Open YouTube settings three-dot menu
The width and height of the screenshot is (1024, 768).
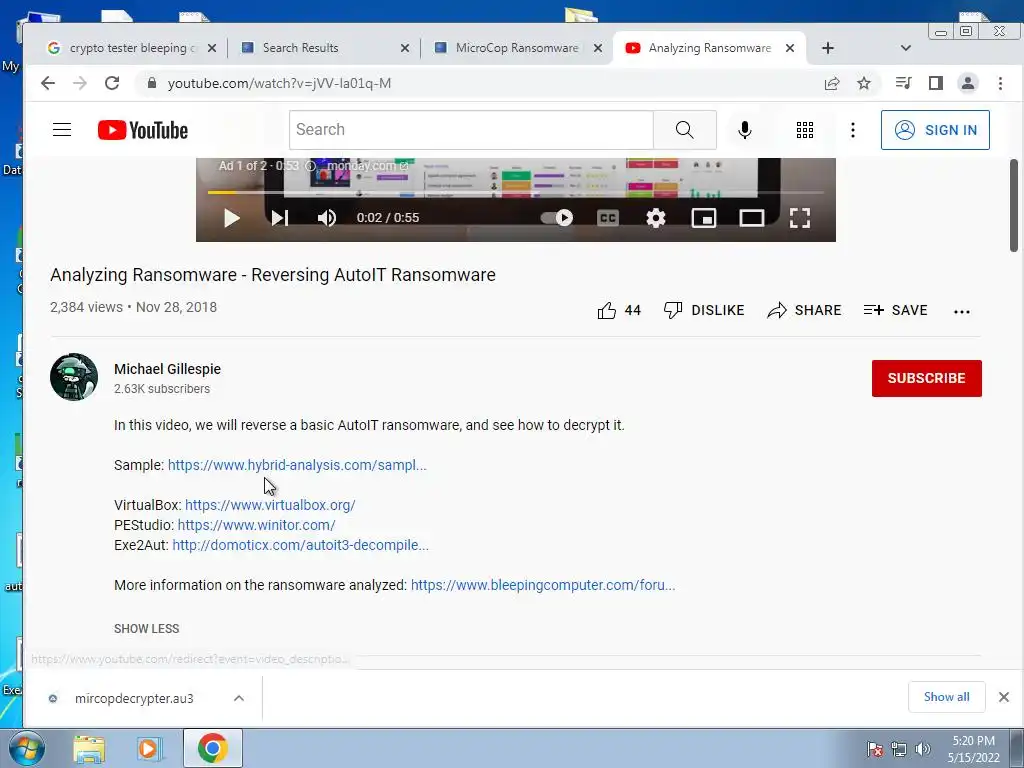tap(853, 130)
